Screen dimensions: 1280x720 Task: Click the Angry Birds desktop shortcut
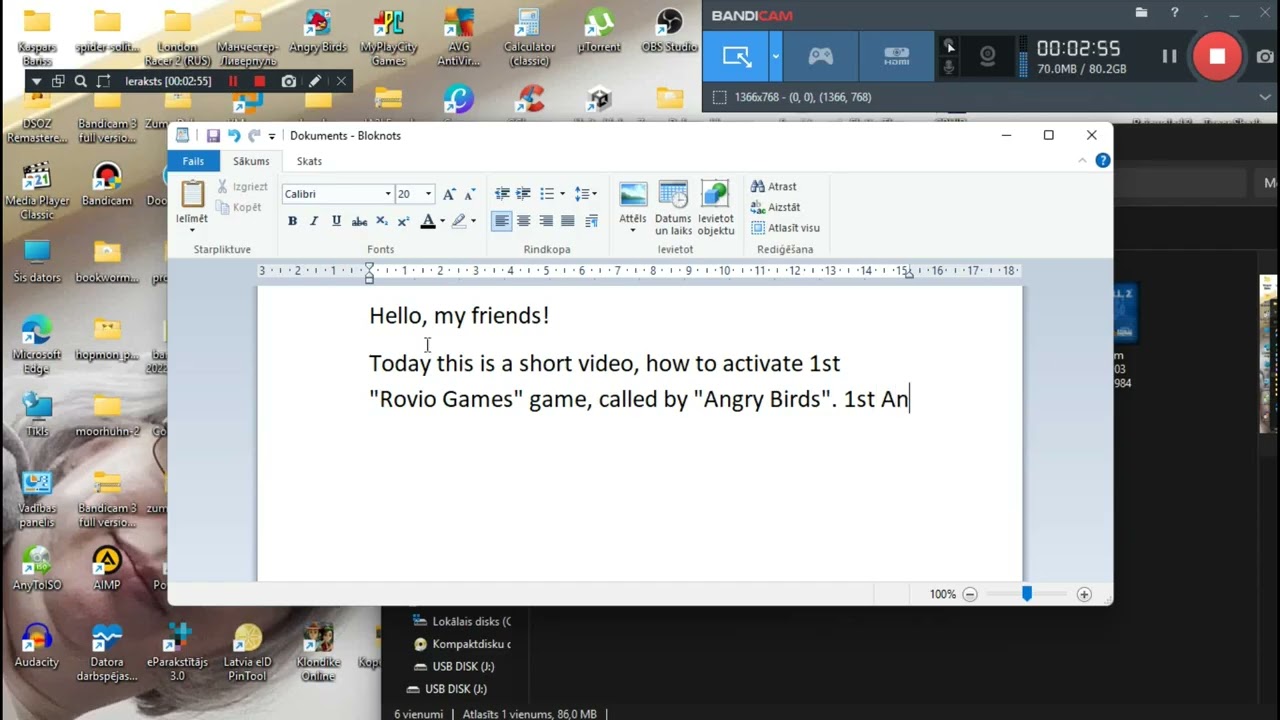[x=317, y=31]
